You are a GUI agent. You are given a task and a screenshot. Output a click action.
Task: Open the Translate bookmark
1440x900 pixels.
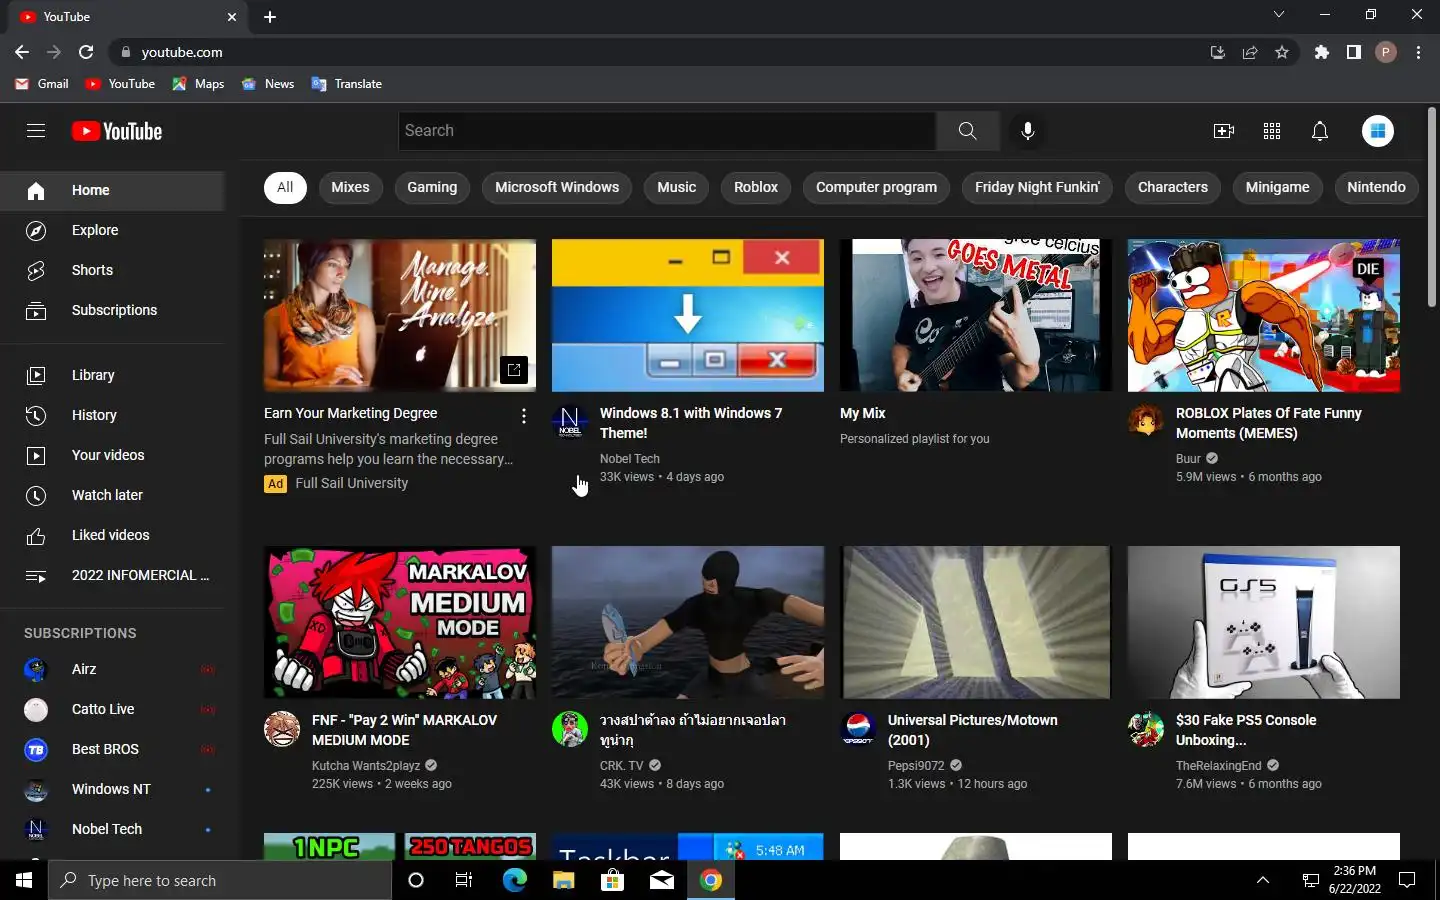click(347, 84)
